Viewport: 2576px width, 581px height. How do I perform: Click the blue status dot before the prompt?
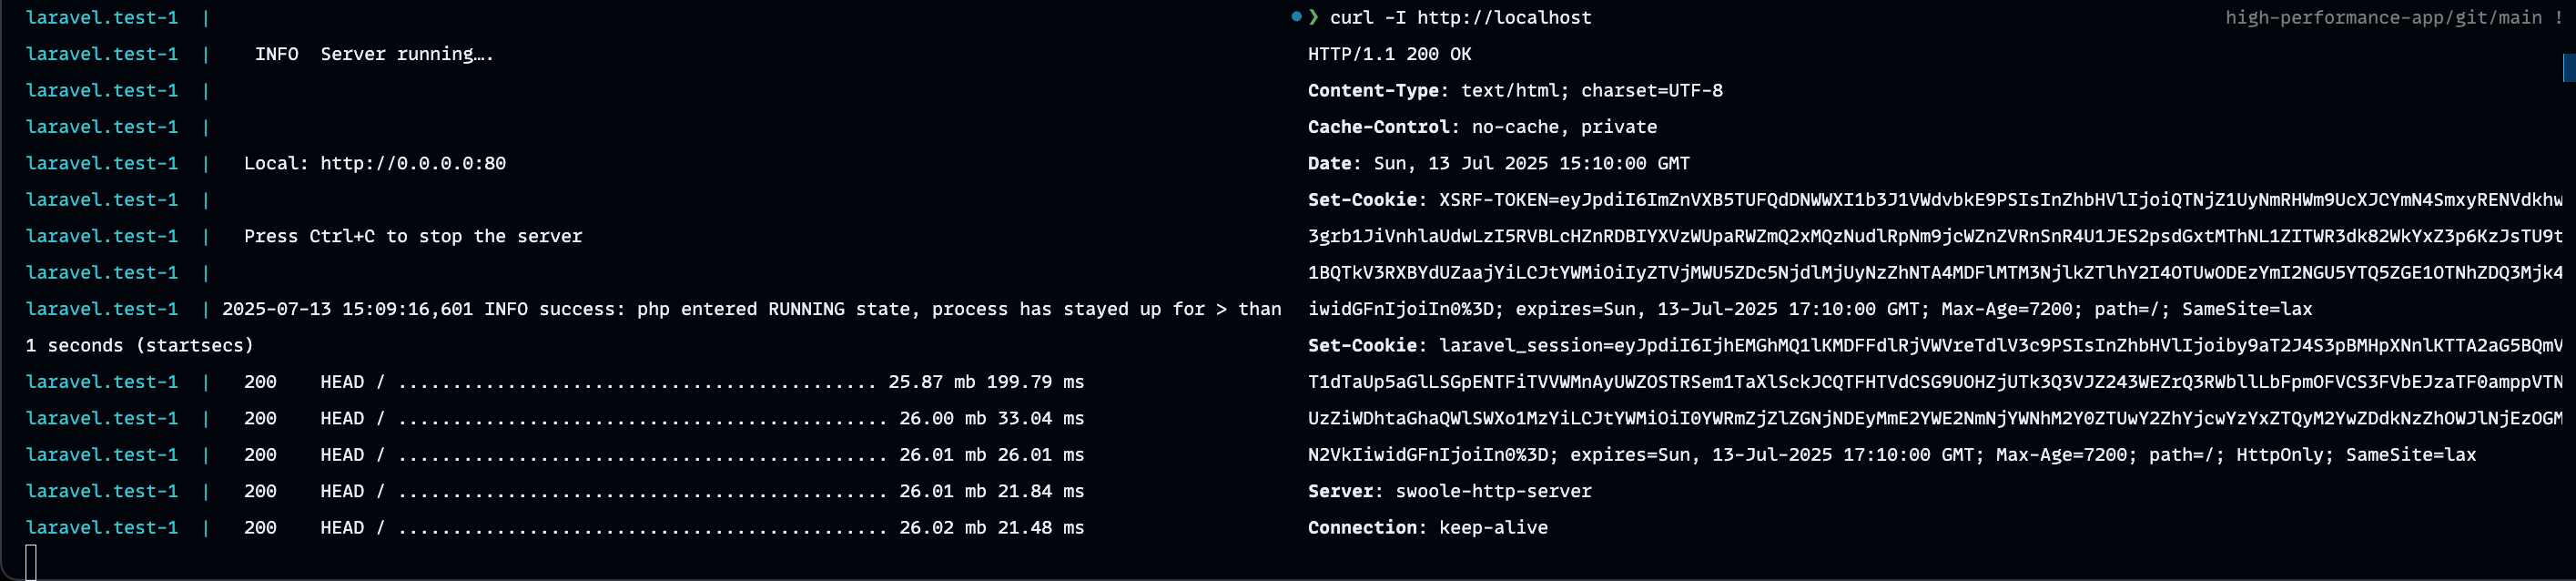pyautogui.click(x=1296, y=16)
